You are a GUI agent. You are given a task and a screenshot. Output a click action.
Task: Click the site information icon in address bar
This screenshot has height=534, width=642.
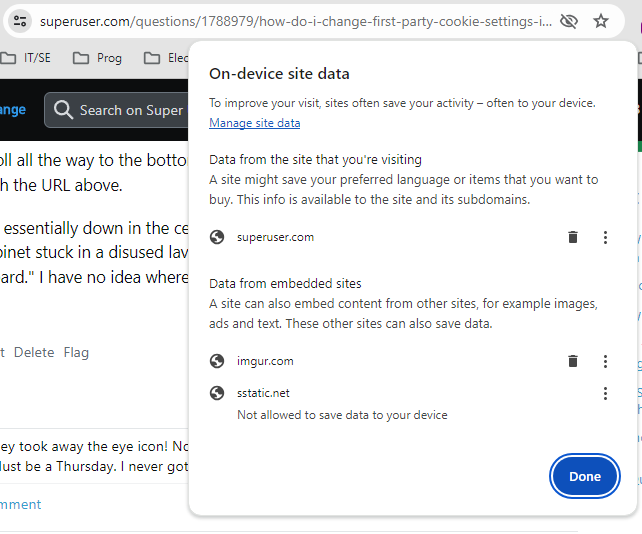[x=20, y=21]
